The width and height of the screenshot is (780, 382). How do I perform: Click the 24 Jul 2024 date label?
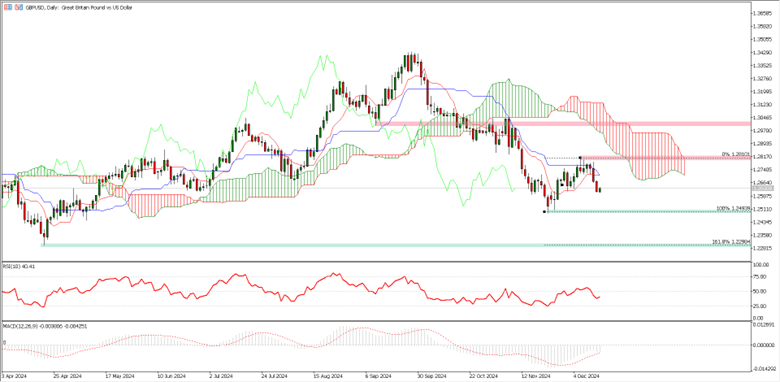(x=275, y=376)
